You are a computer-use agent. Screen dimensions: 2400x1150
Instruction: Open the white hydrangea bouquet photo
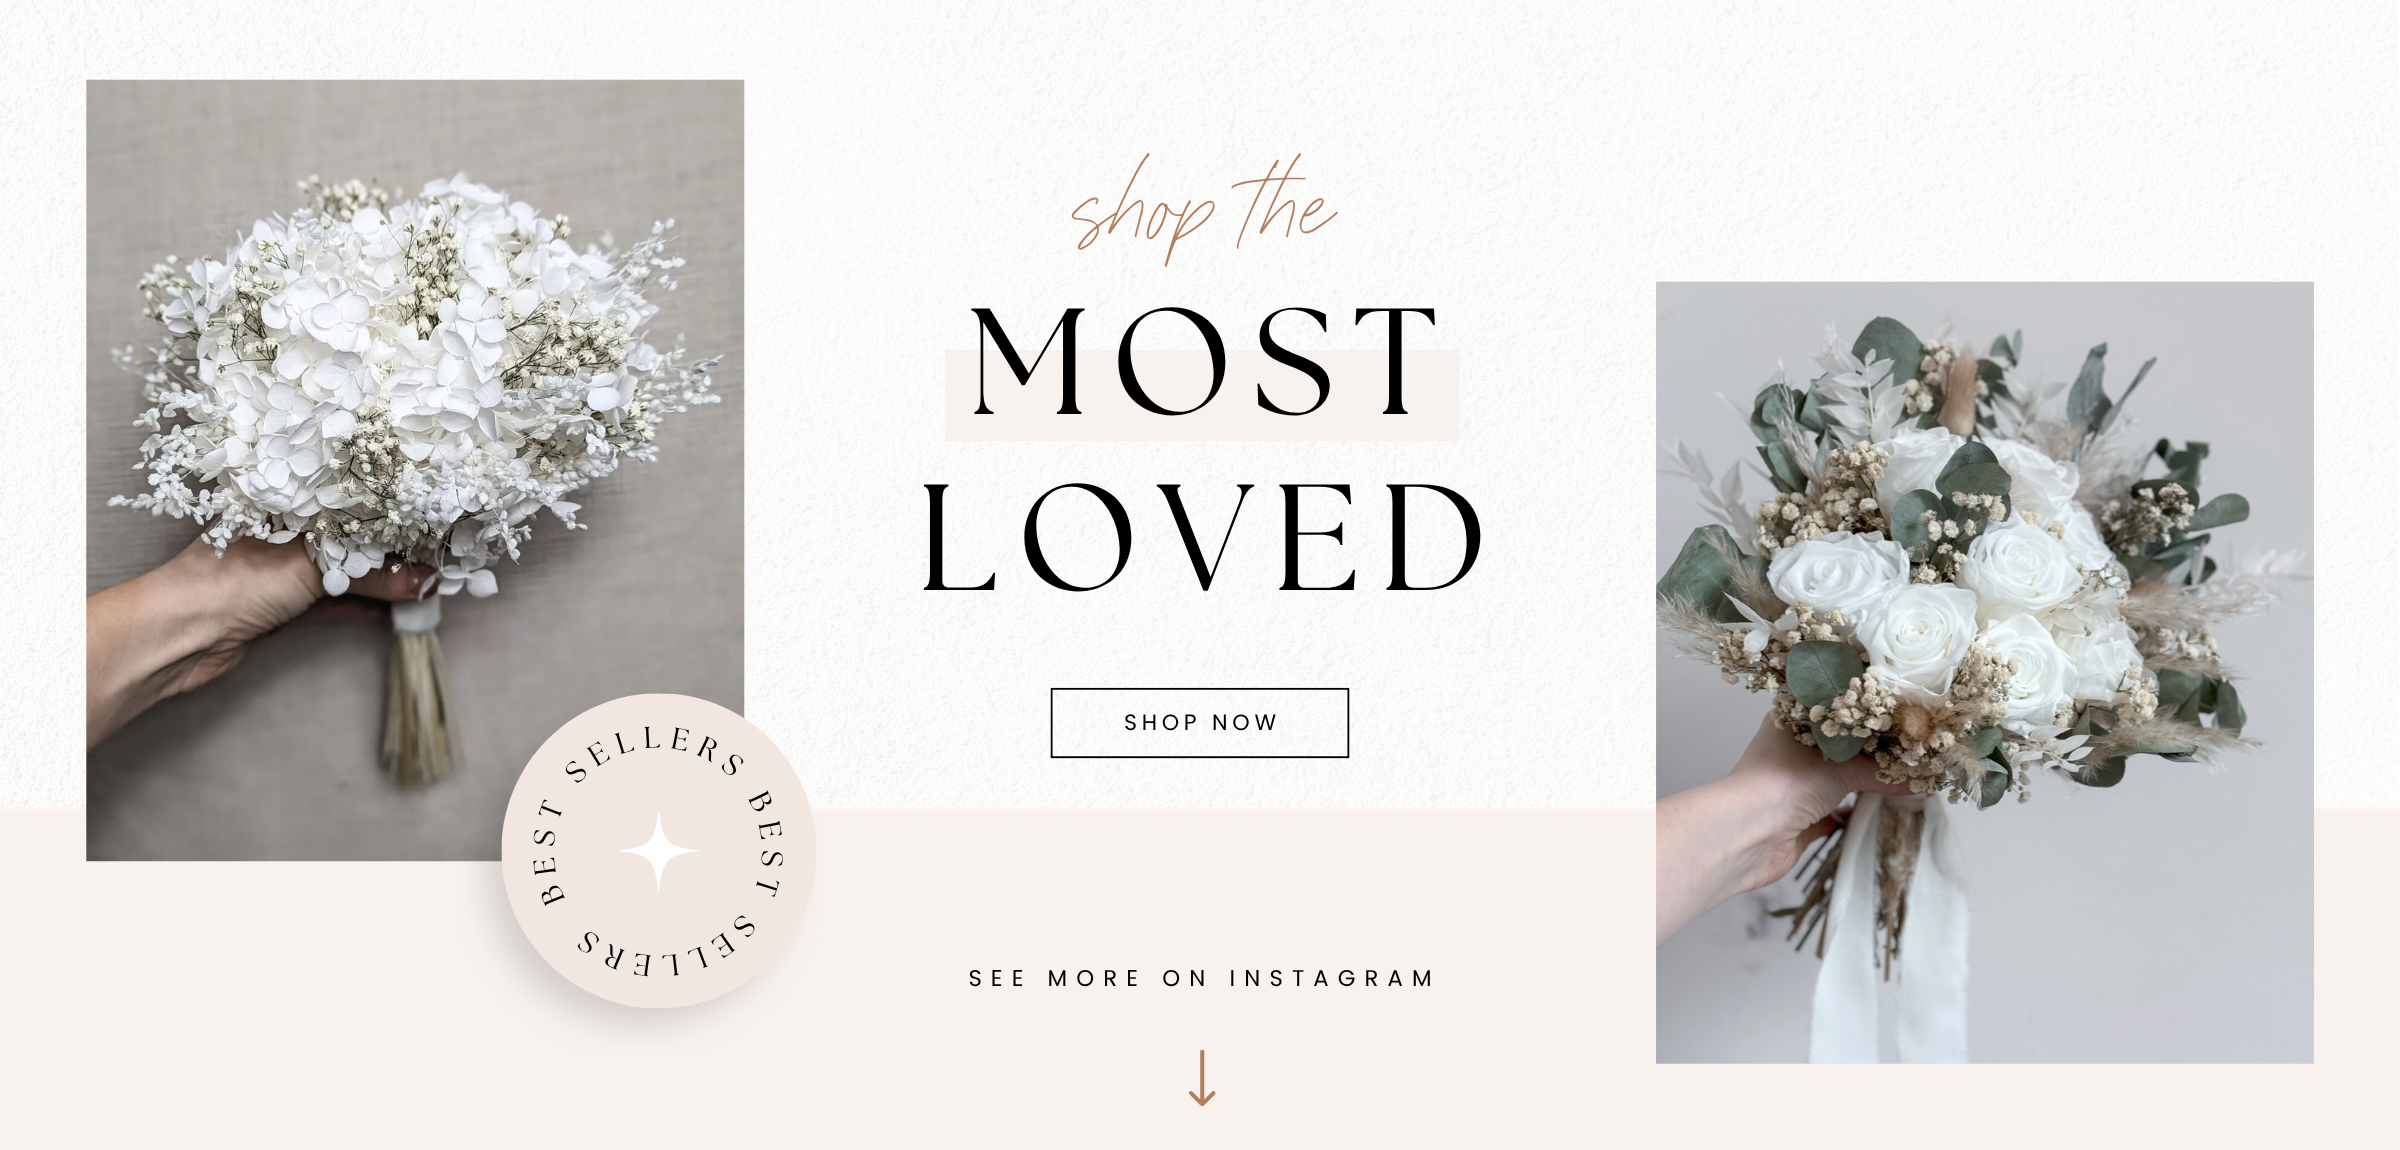(x=415, y=470)
